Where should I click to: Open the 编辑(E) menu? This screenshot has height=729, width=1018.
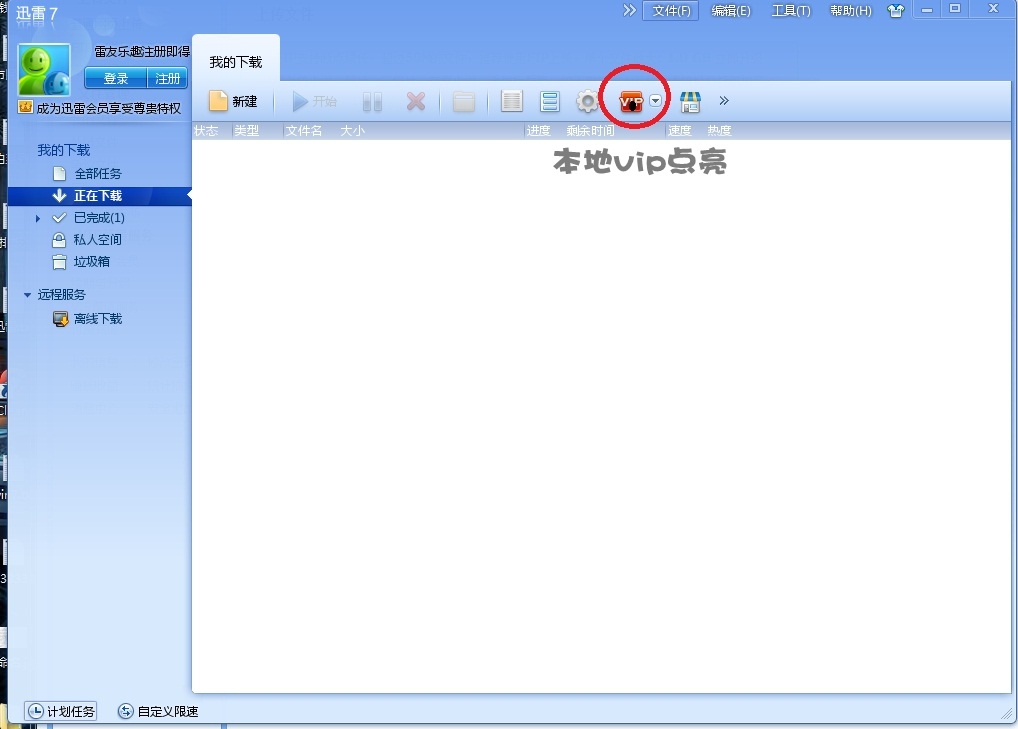coord(730,11)
